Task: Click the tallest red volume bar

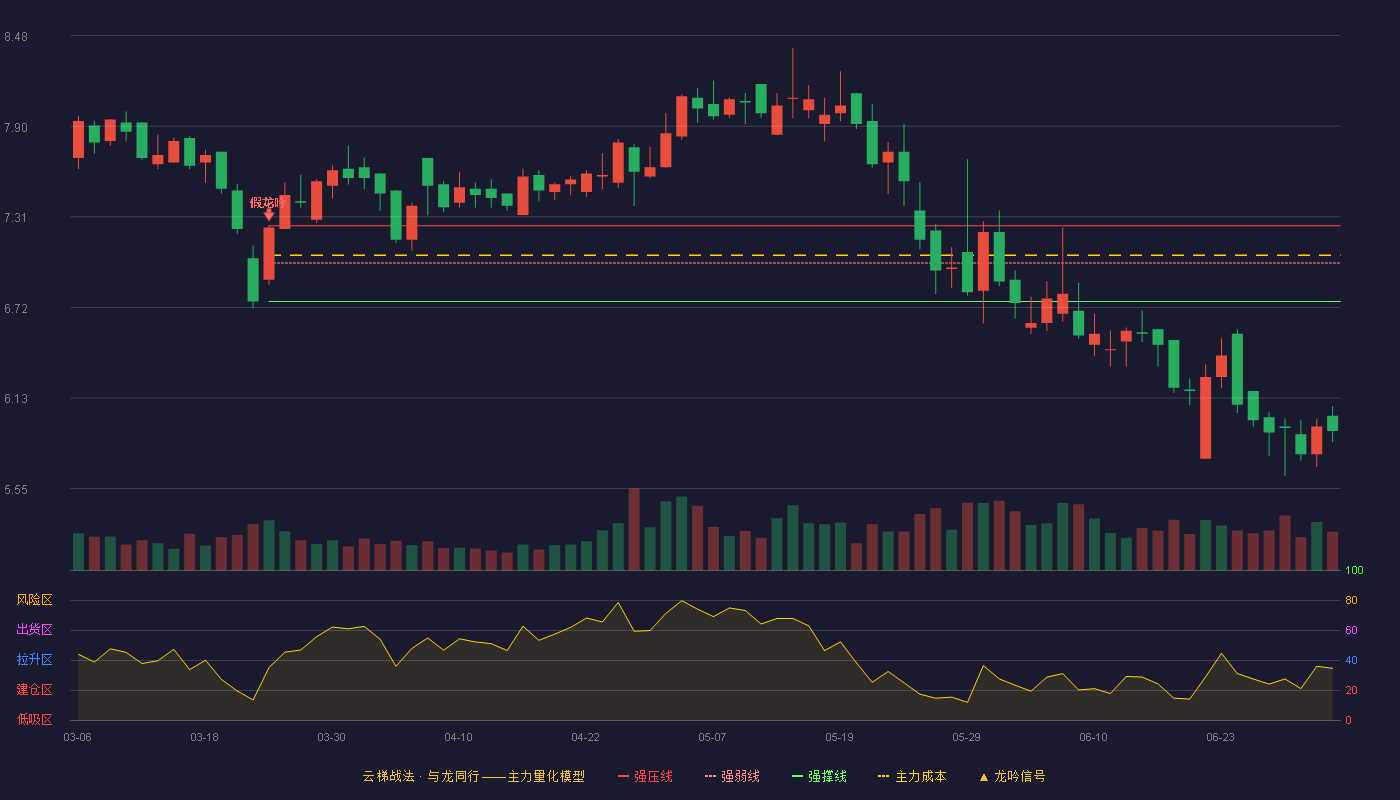Action: [634, 529]
